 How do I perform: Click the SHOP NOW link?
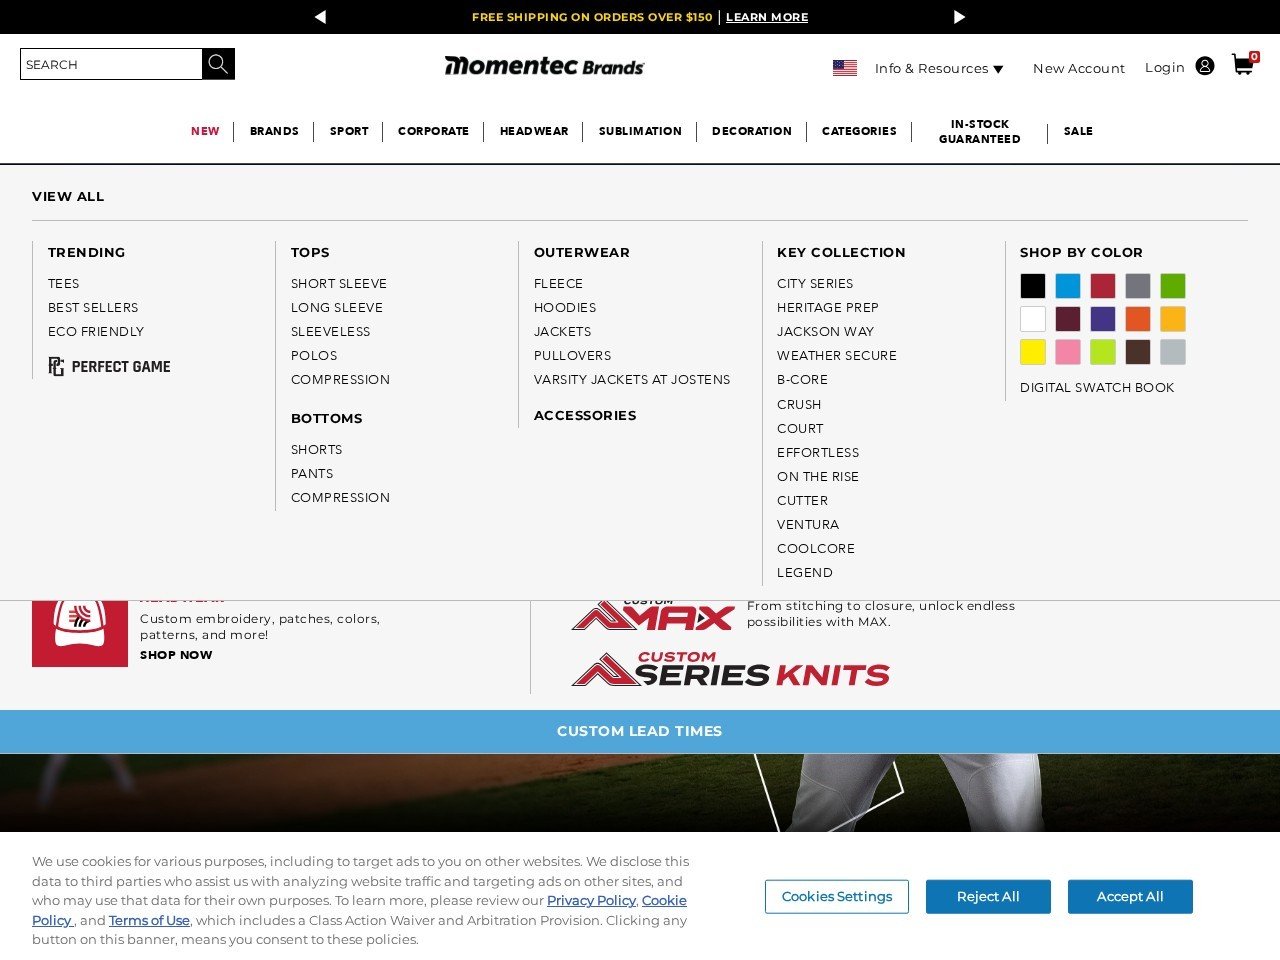pos(176,655)
